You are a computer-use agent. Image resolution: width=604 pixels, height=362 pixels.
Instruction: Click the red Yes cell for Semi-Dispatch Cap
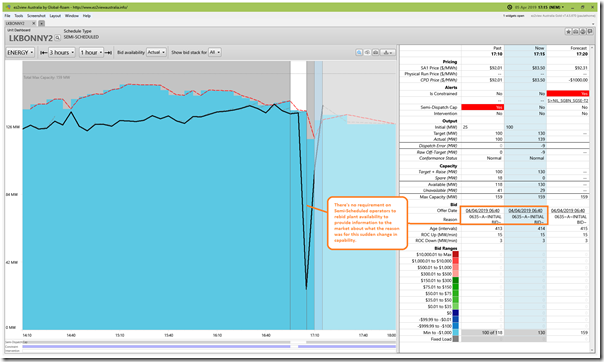coord(483,107)
